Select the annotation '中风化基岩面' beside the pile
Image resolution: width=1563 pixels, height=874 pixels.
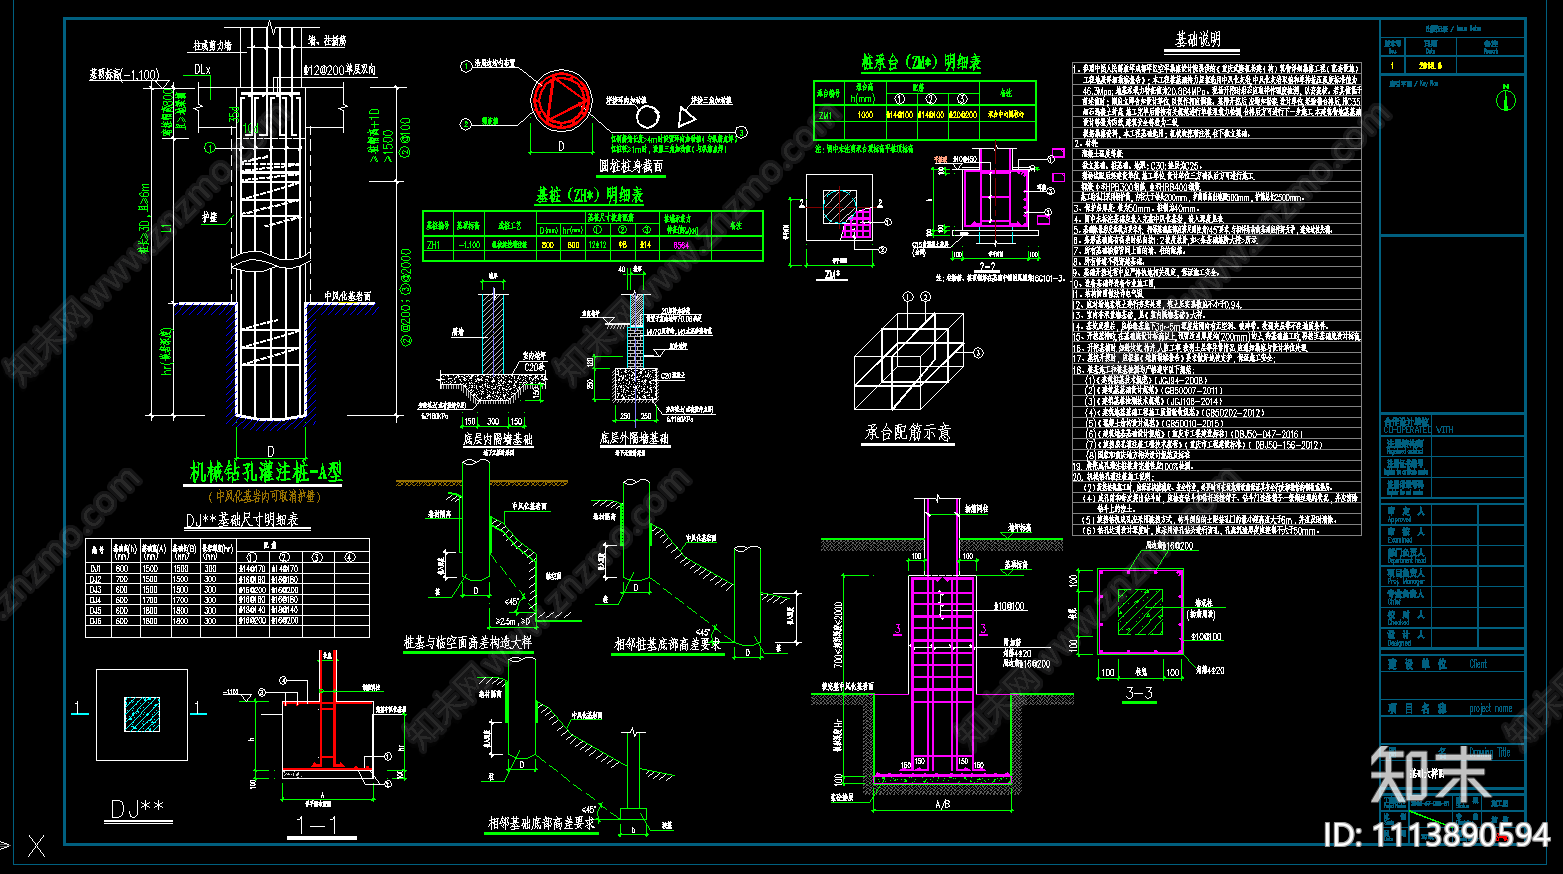click(x=348, y=297)
